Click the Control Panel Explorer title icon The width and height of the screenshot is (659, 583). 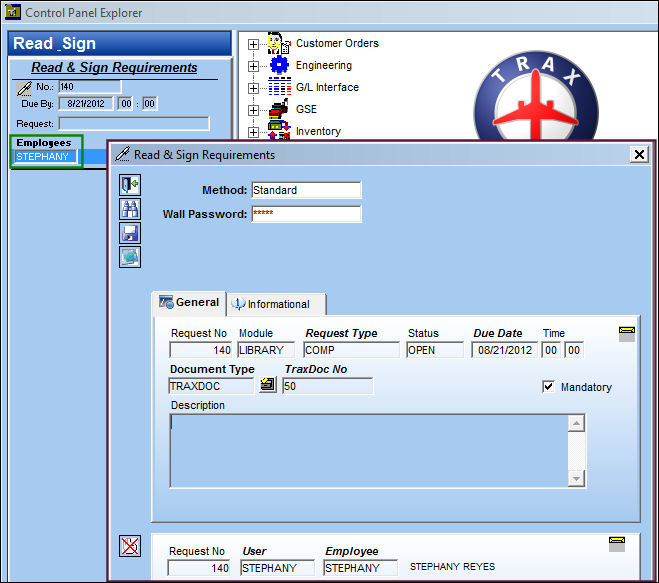pos(13,12)
